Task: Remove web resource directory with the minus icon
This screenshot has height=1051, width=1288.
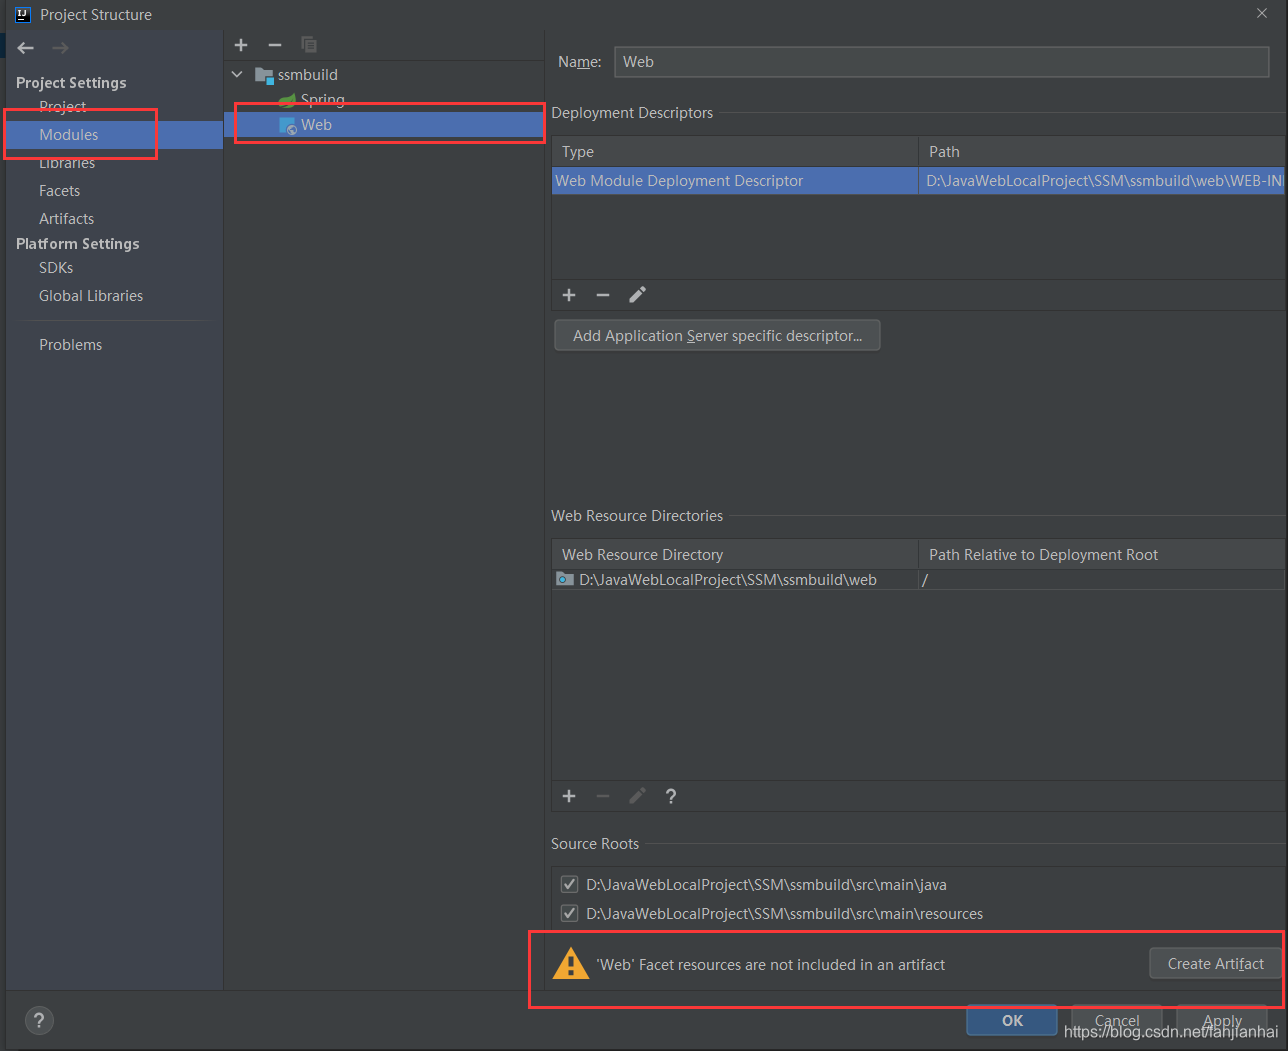Action: point(603,796)
